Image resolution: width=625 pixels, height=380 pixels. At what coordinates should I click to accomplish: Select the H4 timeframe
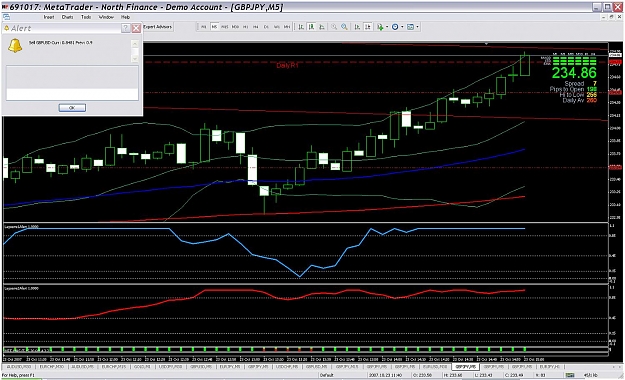tap(256, 27)
